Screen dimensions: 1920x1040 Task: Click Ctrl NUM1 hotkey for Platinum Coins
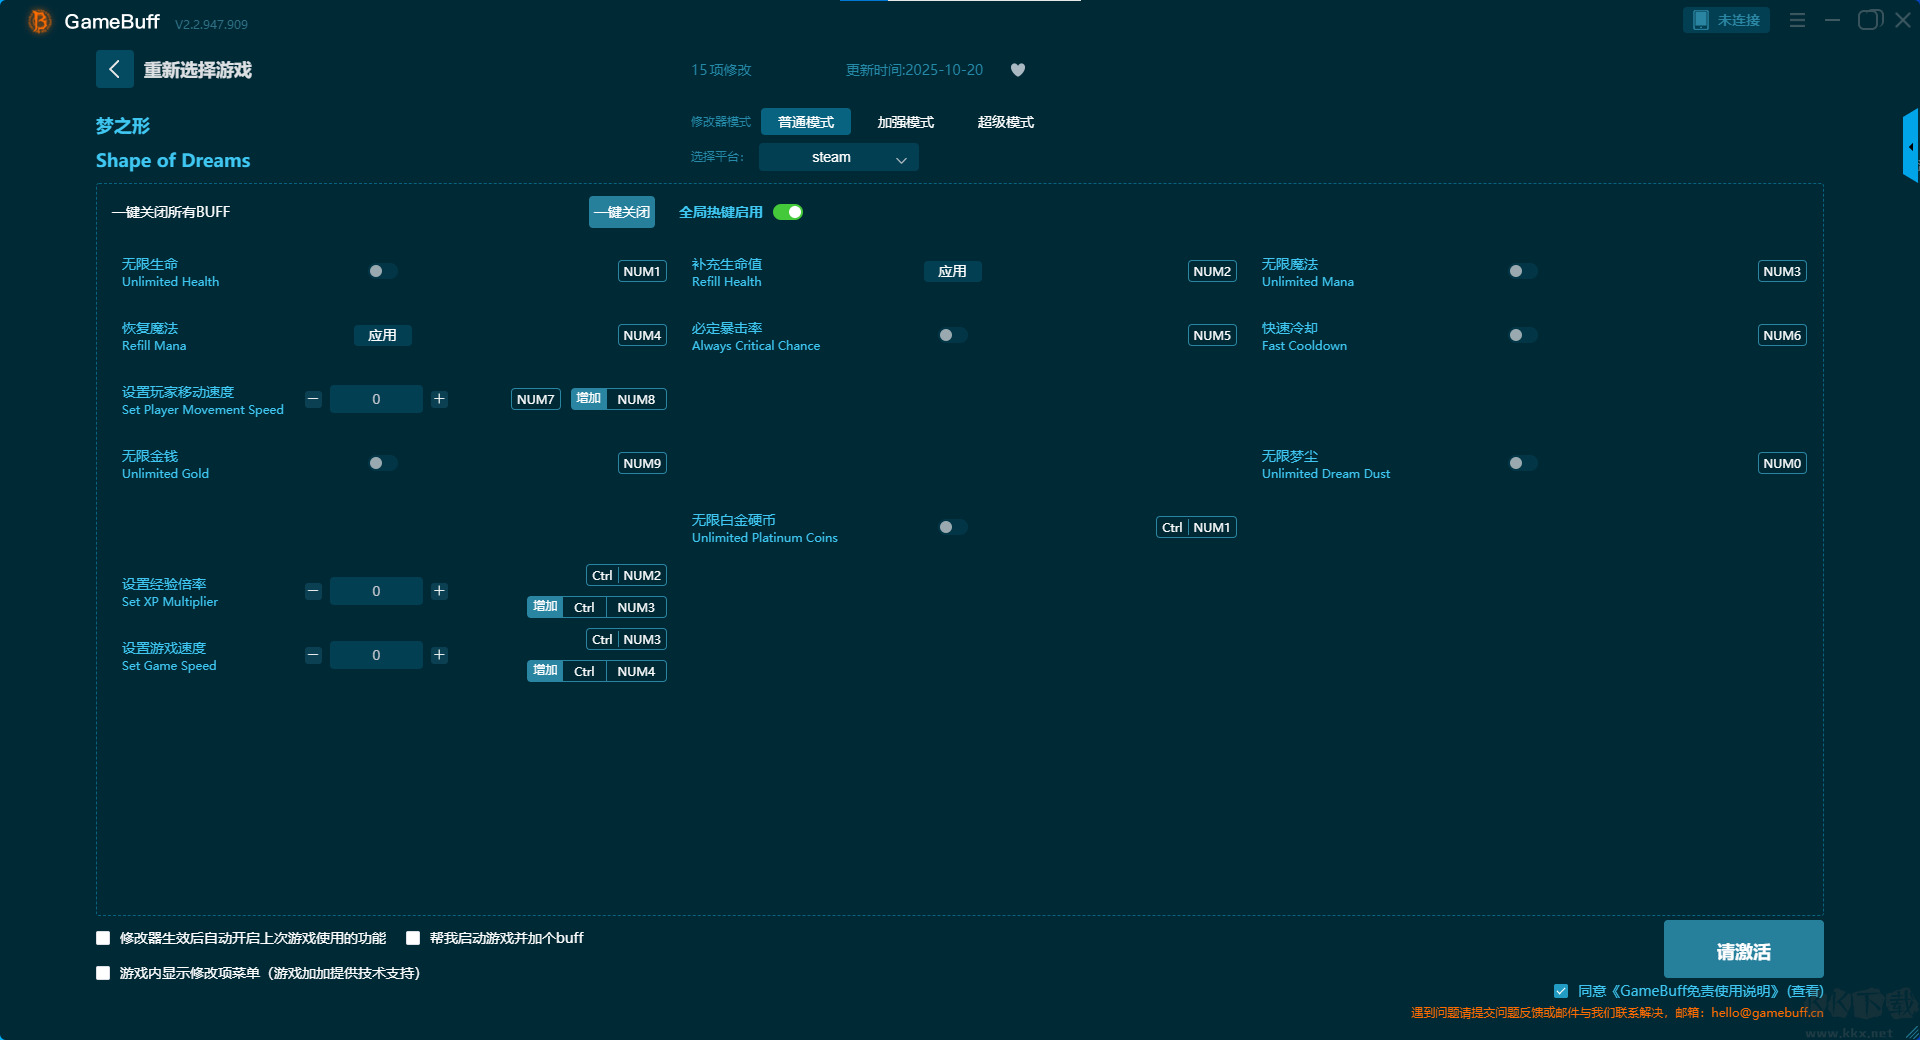point(1197,527)
